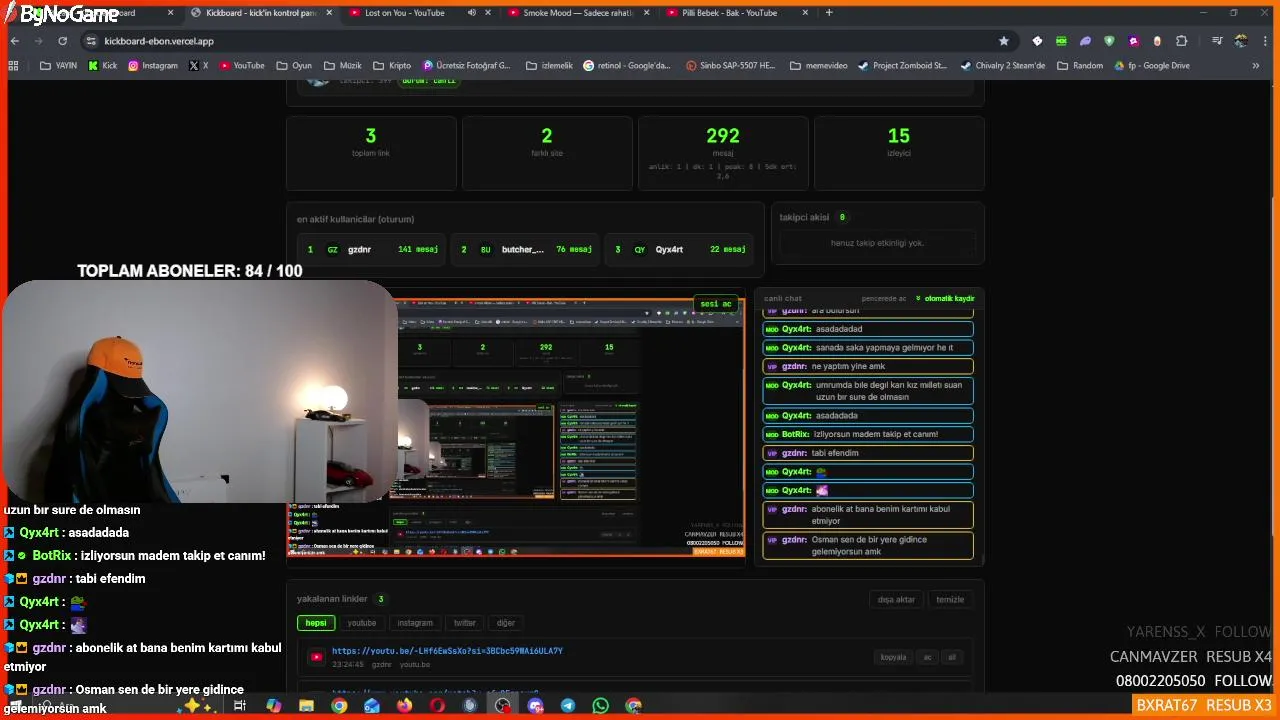
Task: Click aç button for the youtu.be link
Action: (x=927, y=657)
